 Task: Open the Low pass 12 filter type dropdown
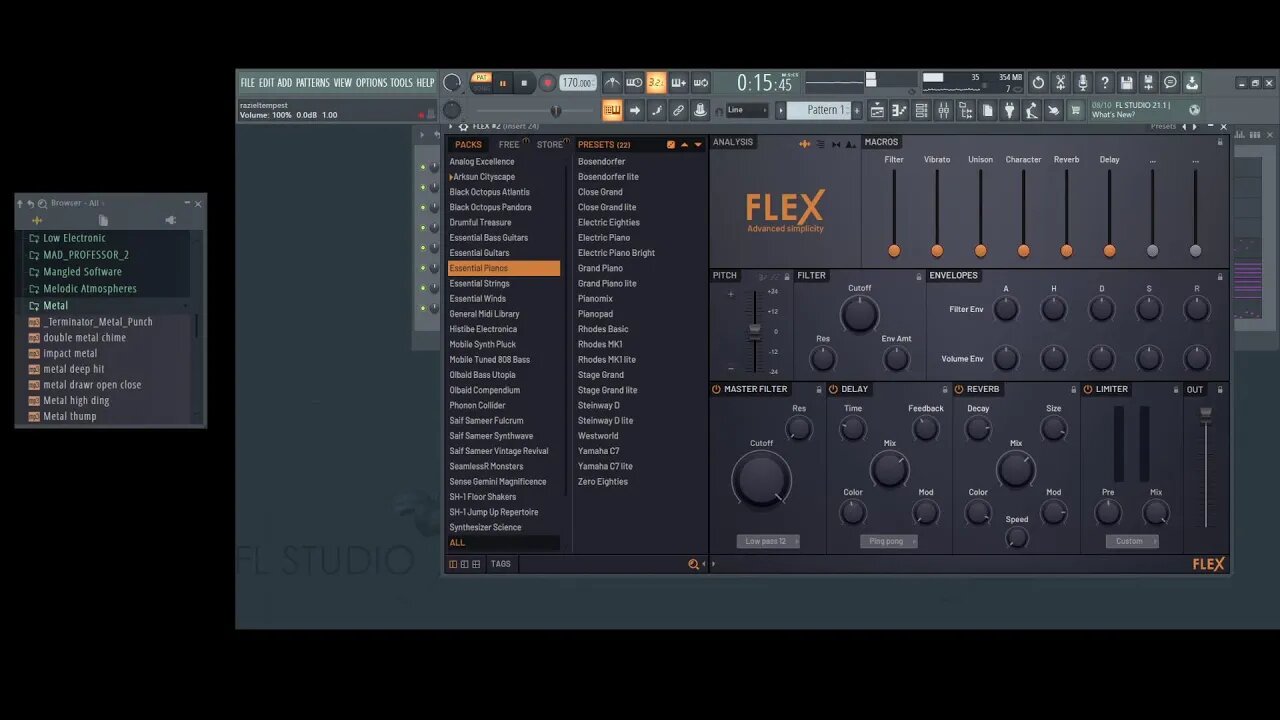tap(767, 541)
